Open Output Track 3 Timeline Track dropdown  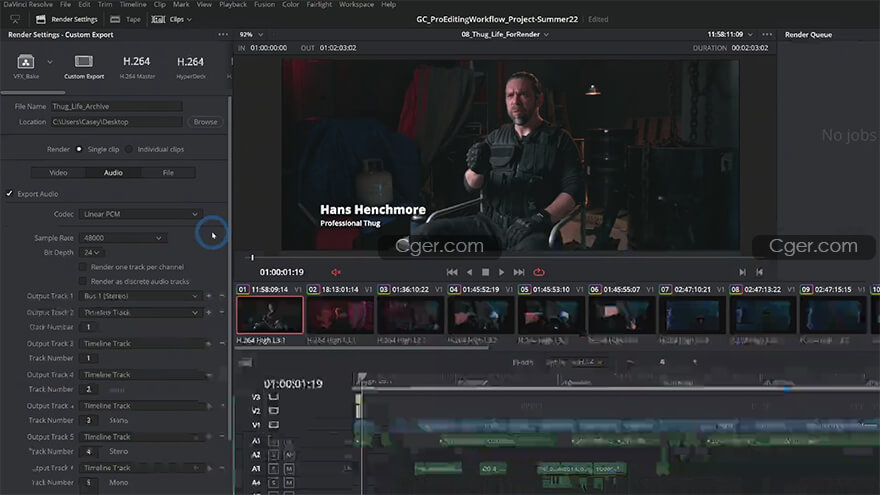click(140, 343)
